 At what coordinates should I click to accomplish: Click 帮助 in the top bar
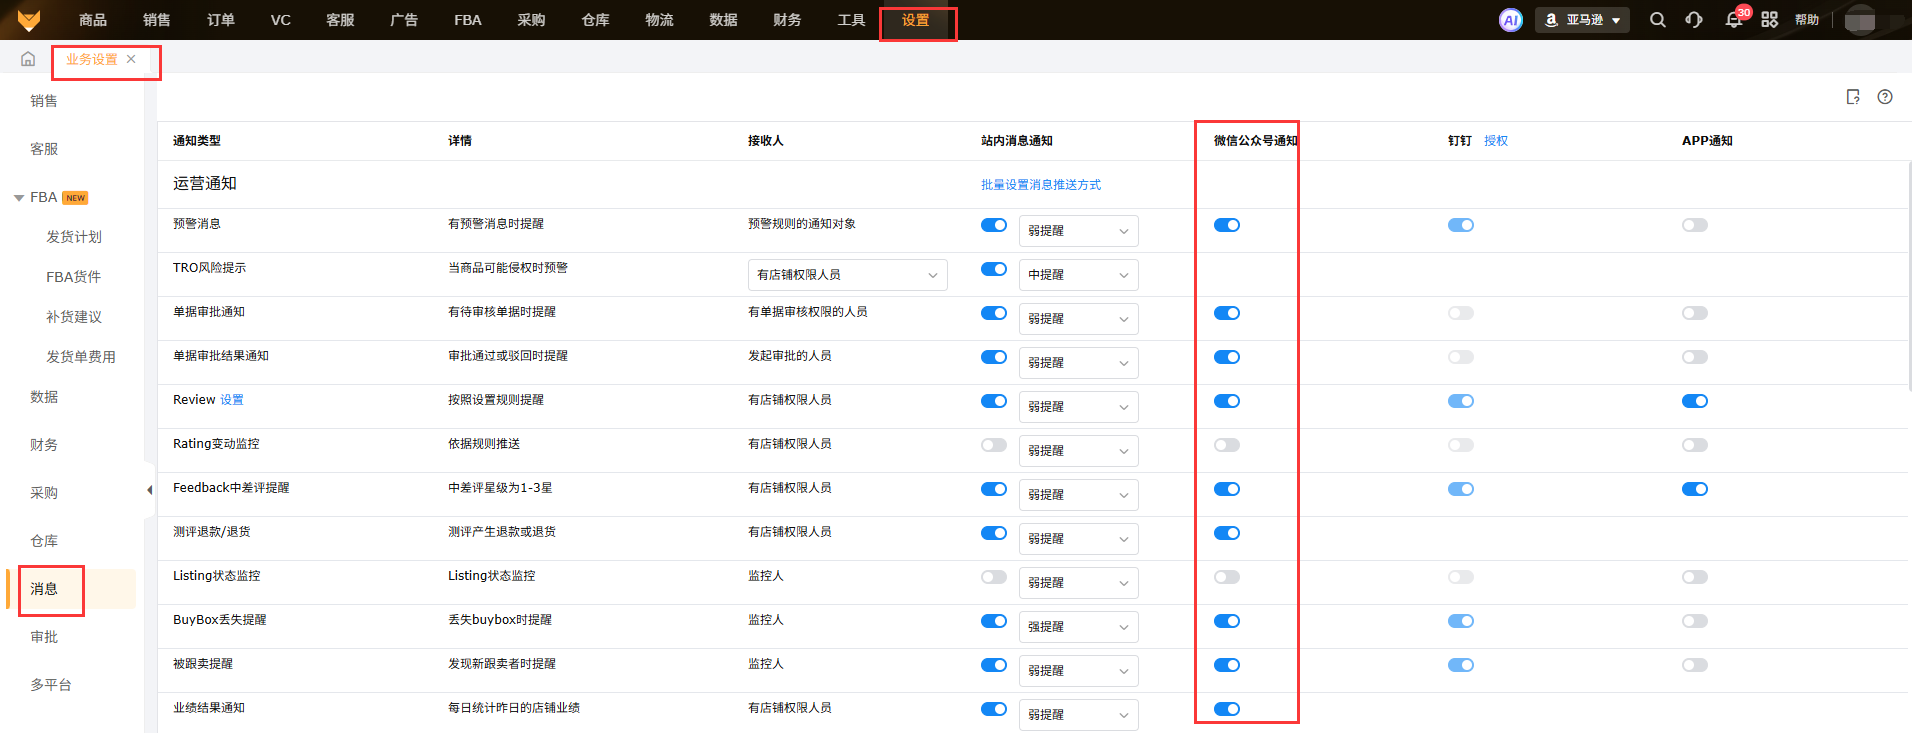click(x=1807, y=20)
